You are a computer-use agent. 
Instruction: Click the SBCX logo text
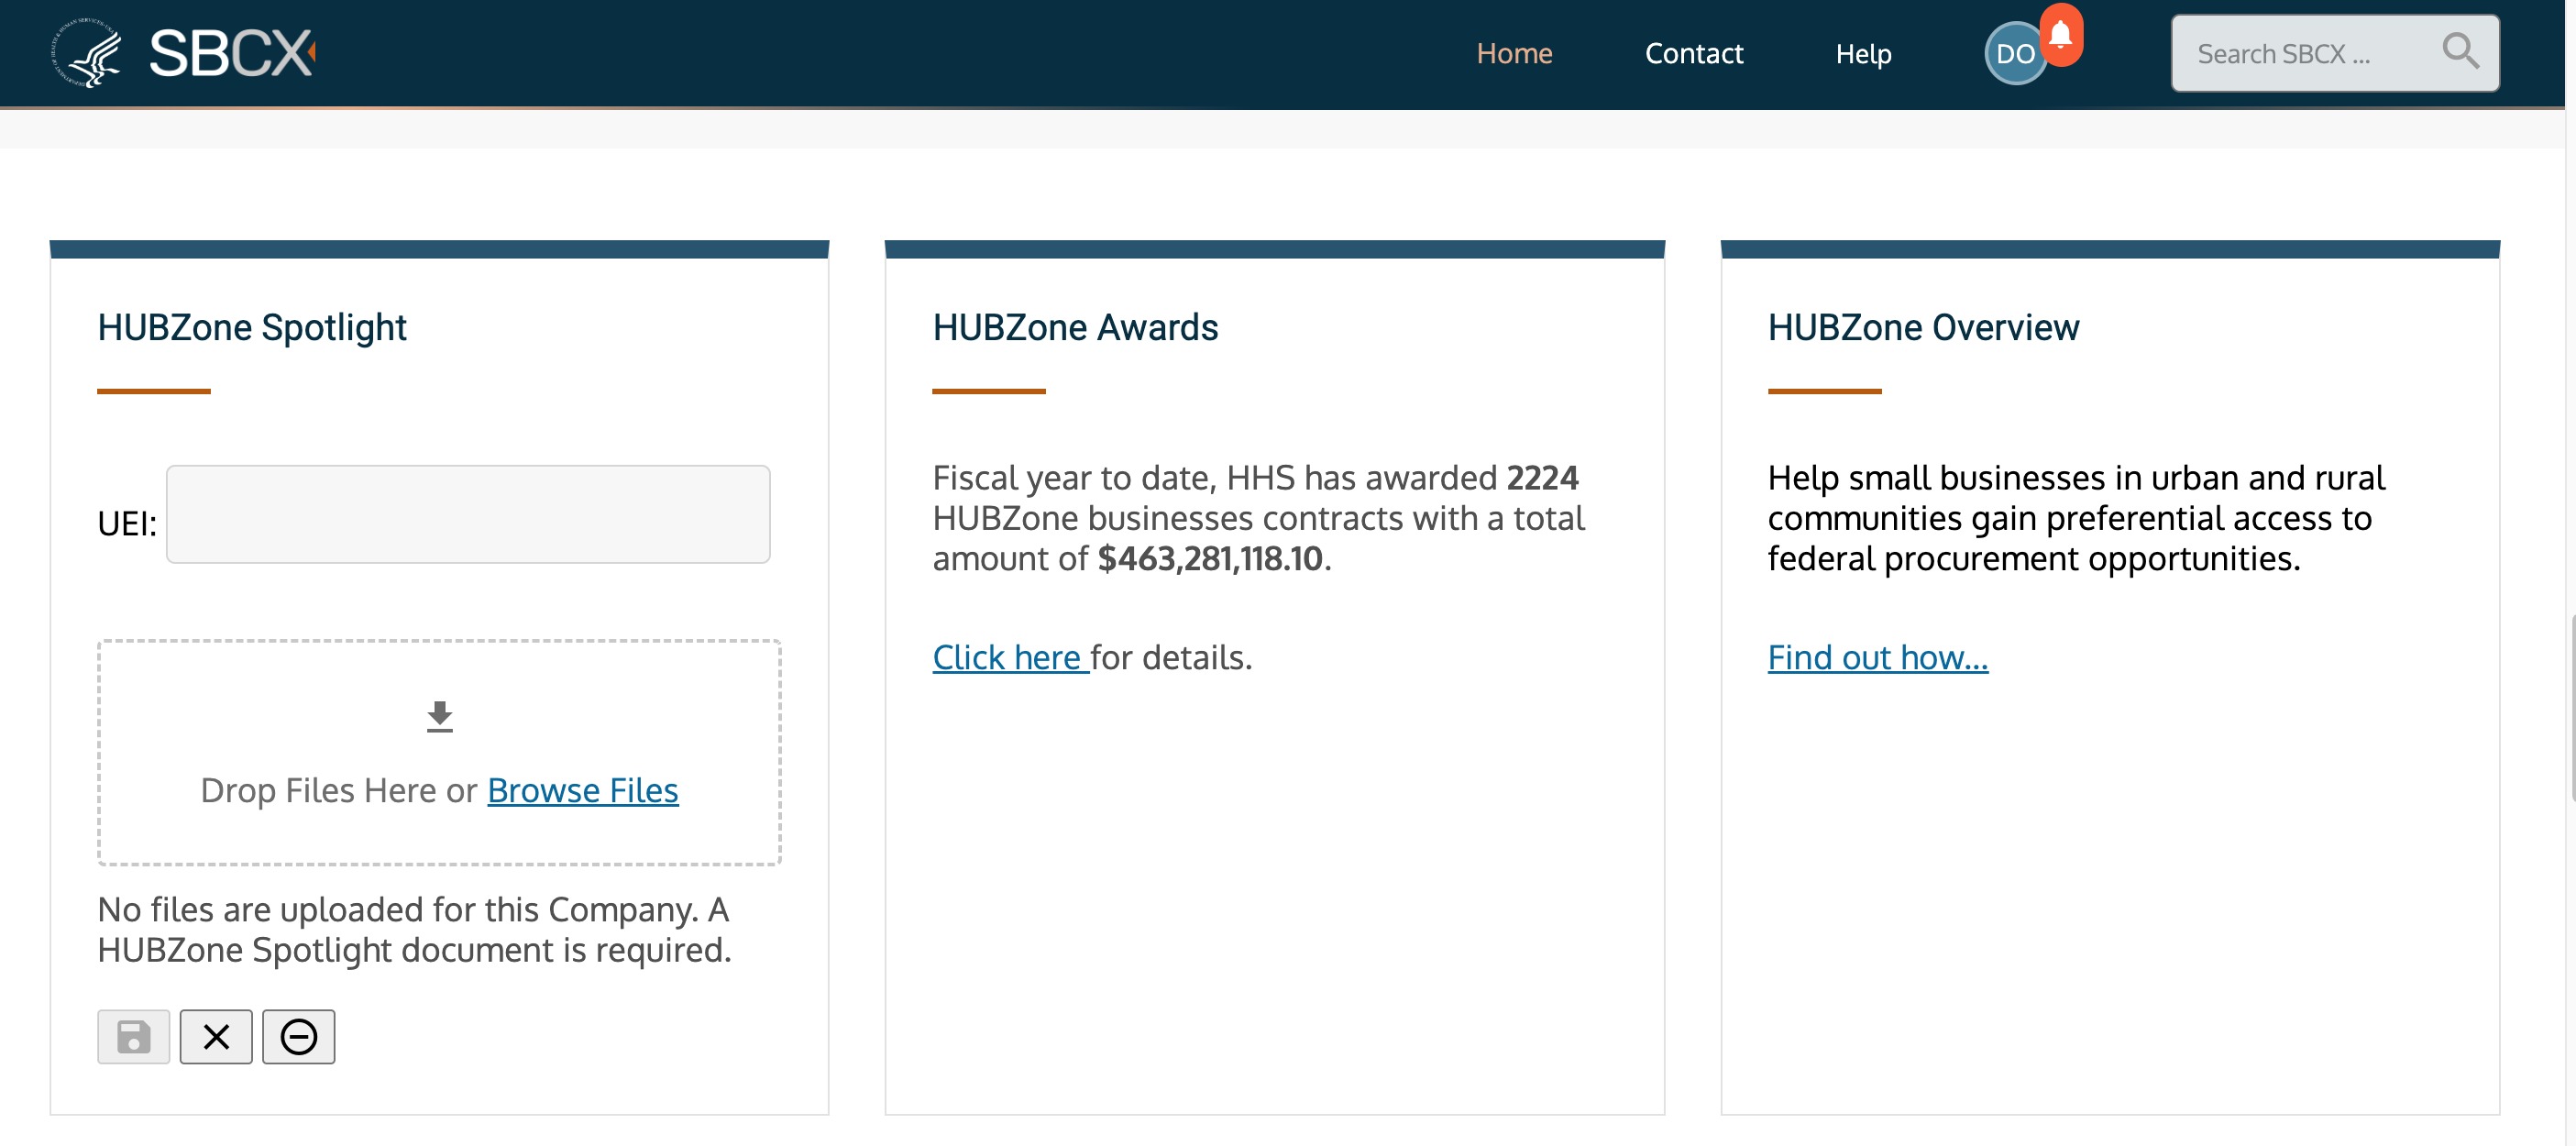232,53
